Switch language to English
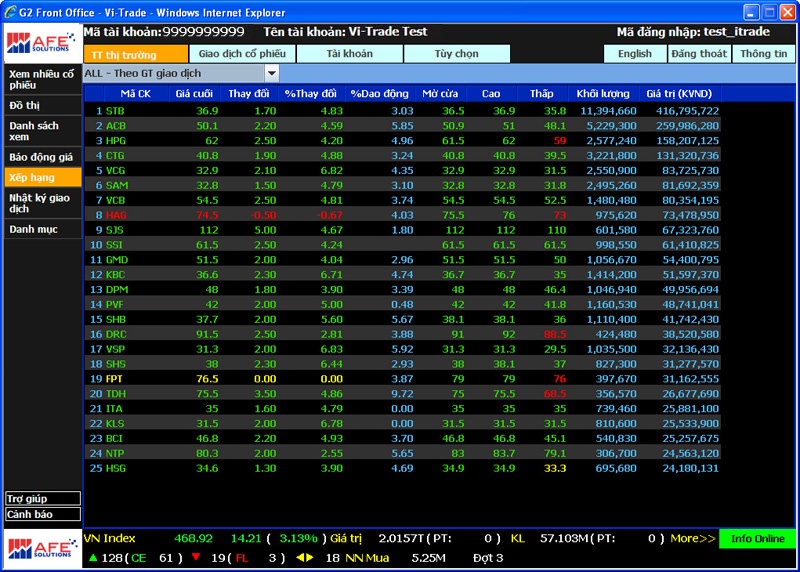This screenshot has width=800, height=572. click(635, 54)
